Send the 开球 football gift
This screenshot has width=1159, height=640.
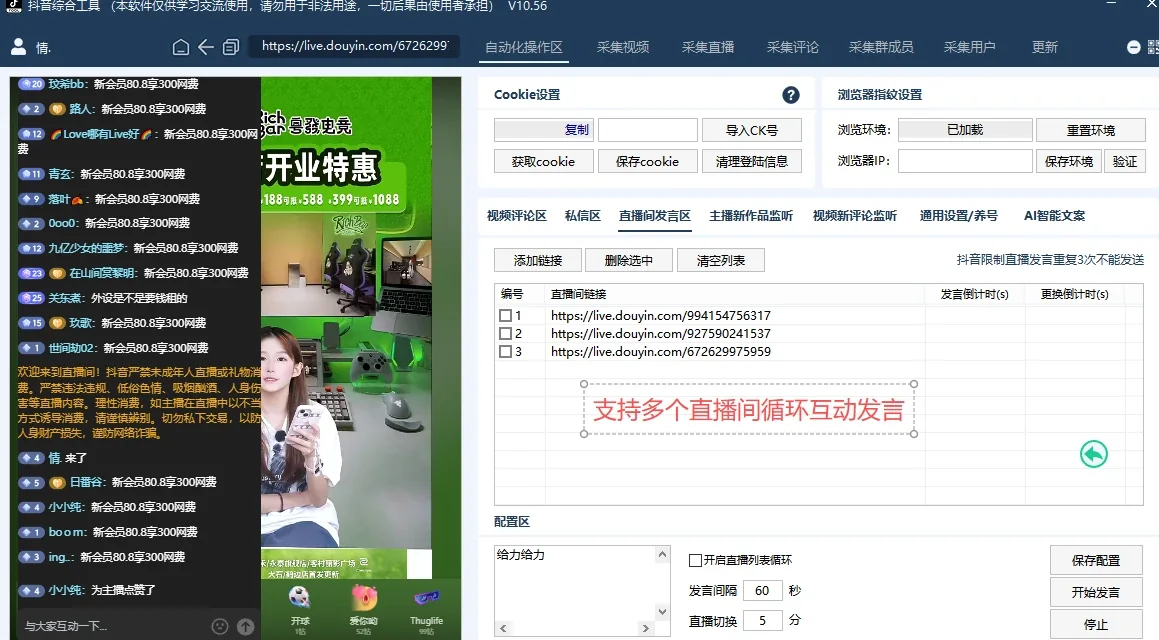coord(299,609)
